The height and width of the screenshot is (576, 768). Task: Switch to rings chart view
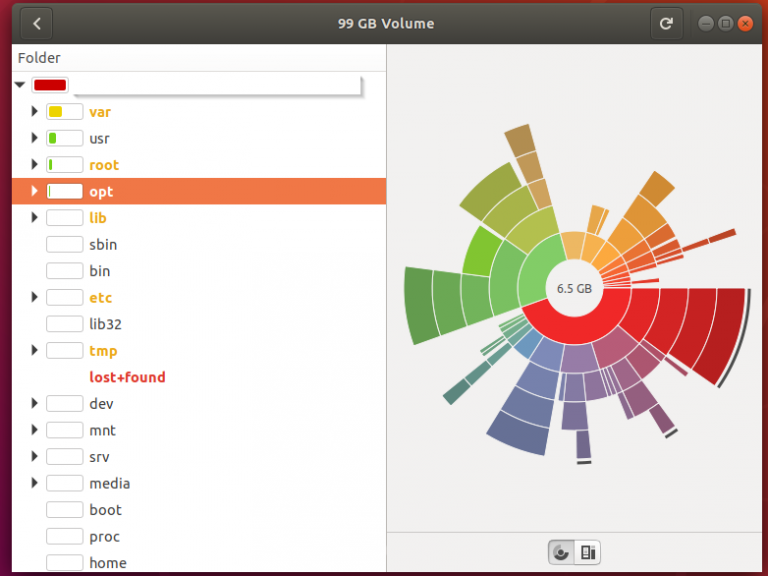click(x=561, y=551)
